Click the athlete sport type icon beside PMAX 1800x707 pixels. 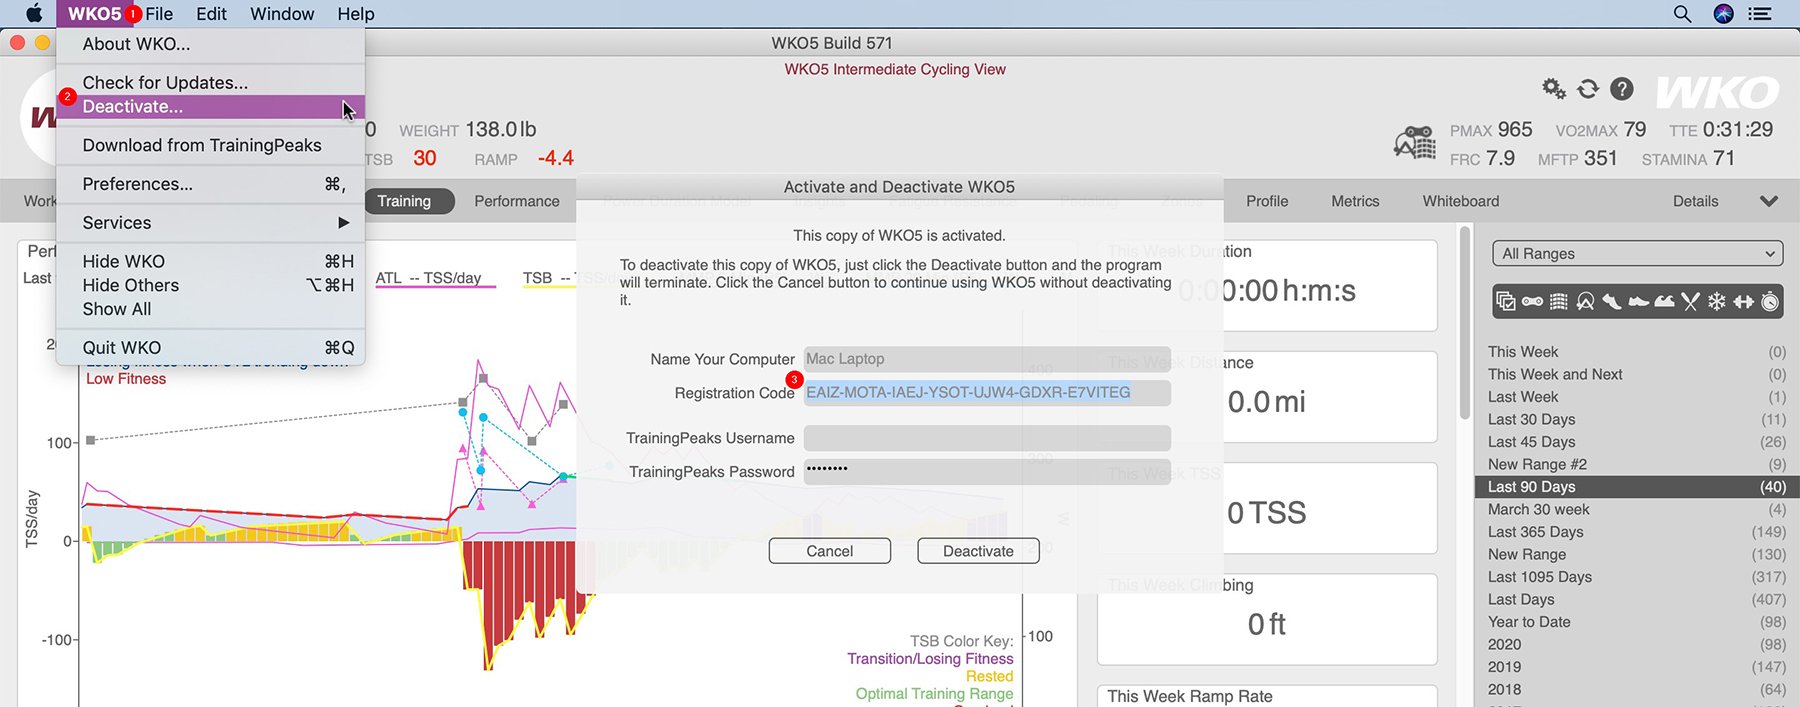pos(1415,143)
